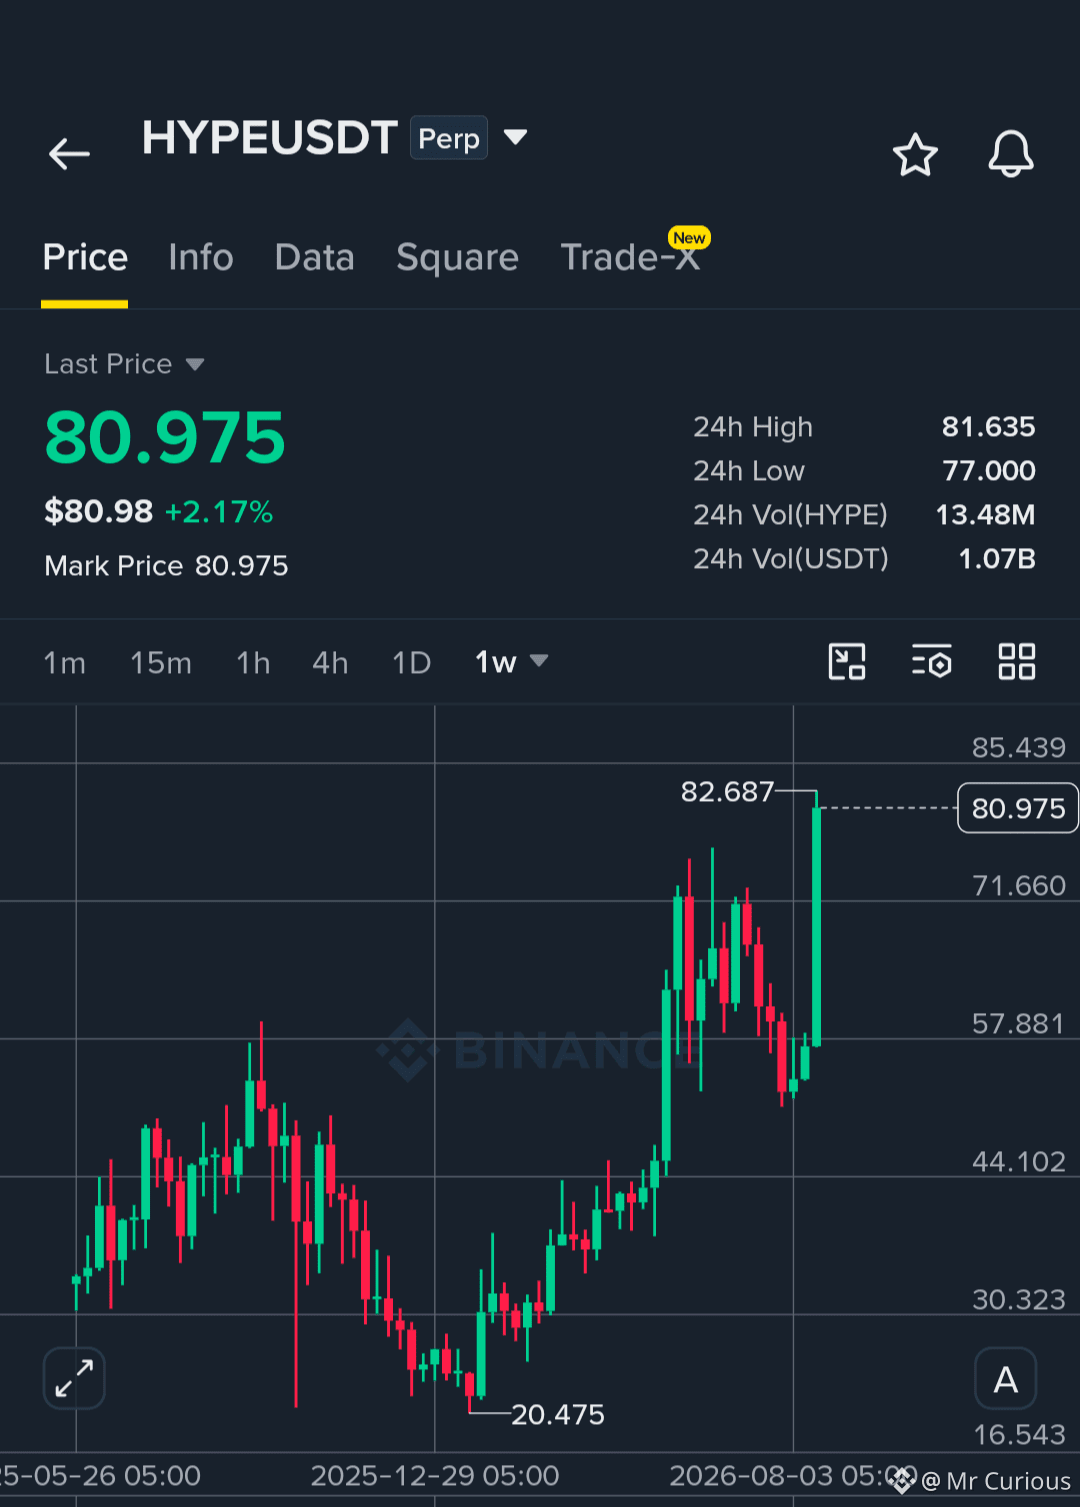Open the four-square grid layout icon
Viewport: 1080px width, 1507px height.
pyautogui.click(x=1017, y=662)
